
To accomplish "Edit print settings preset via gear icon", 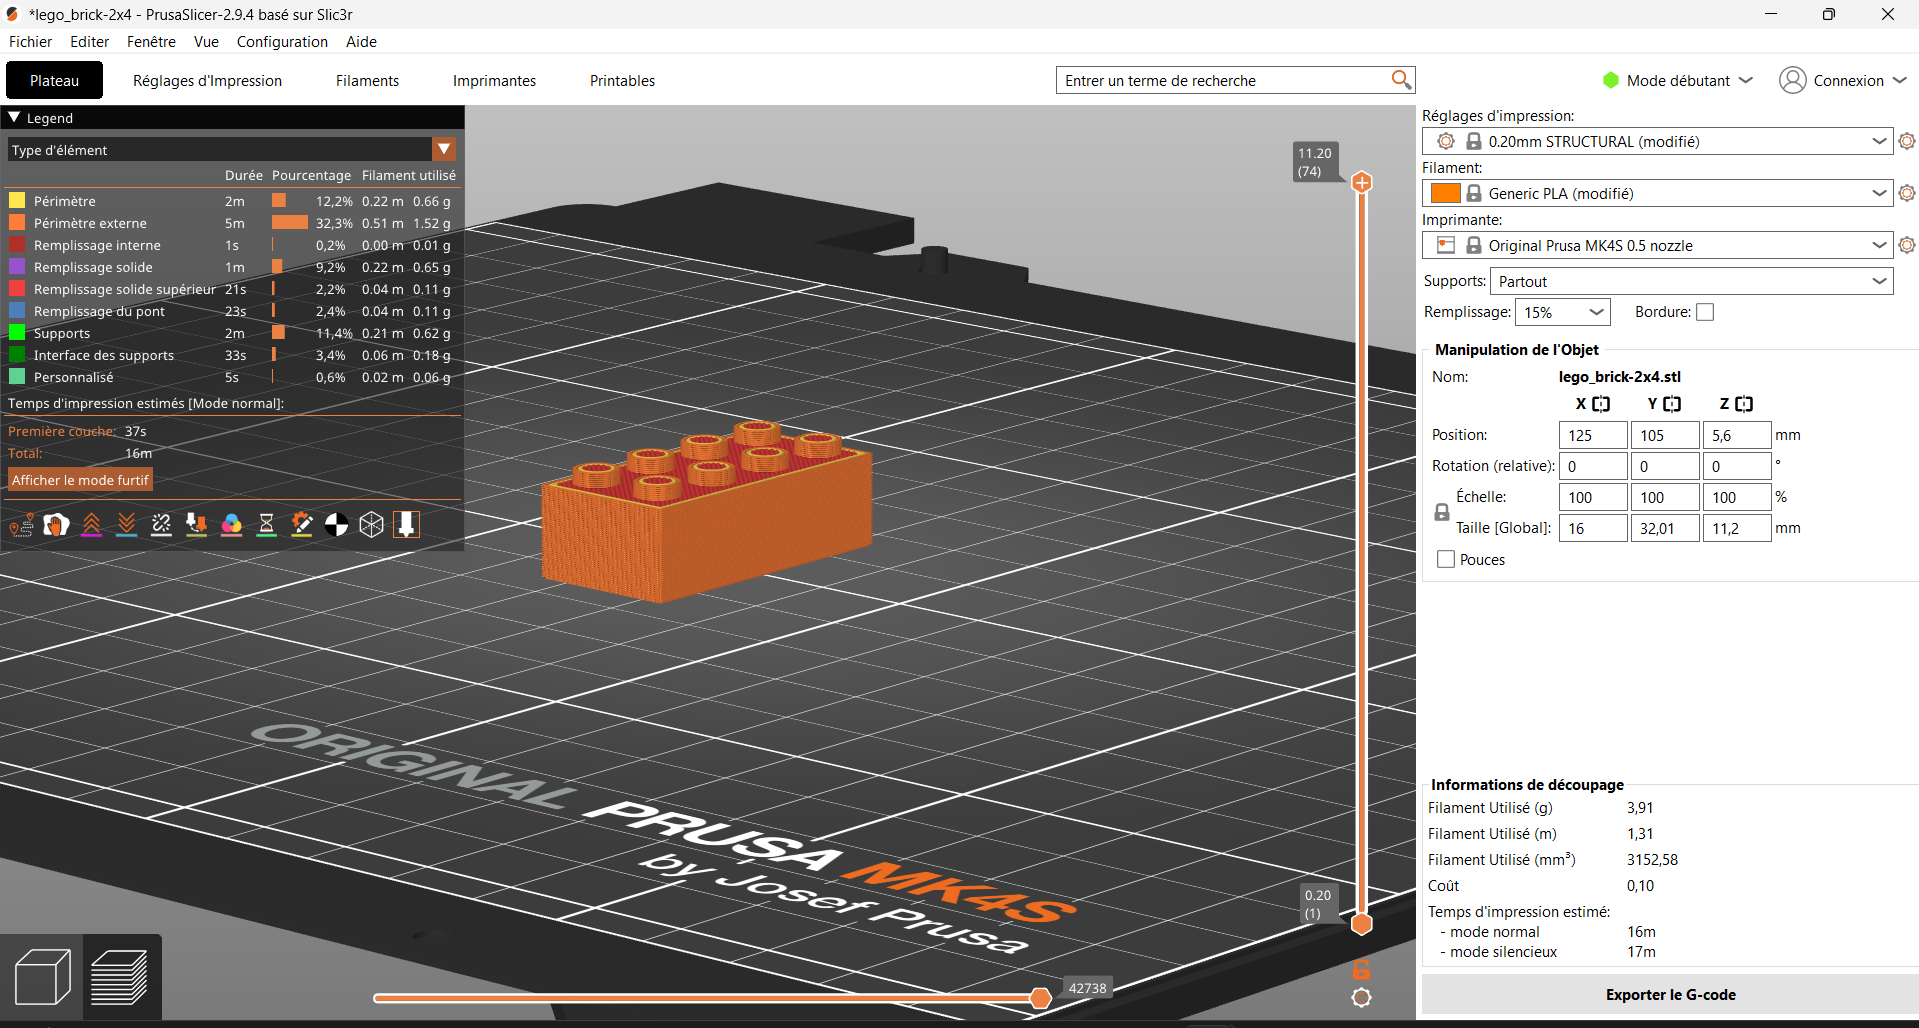I will (x=1907, y=142).
